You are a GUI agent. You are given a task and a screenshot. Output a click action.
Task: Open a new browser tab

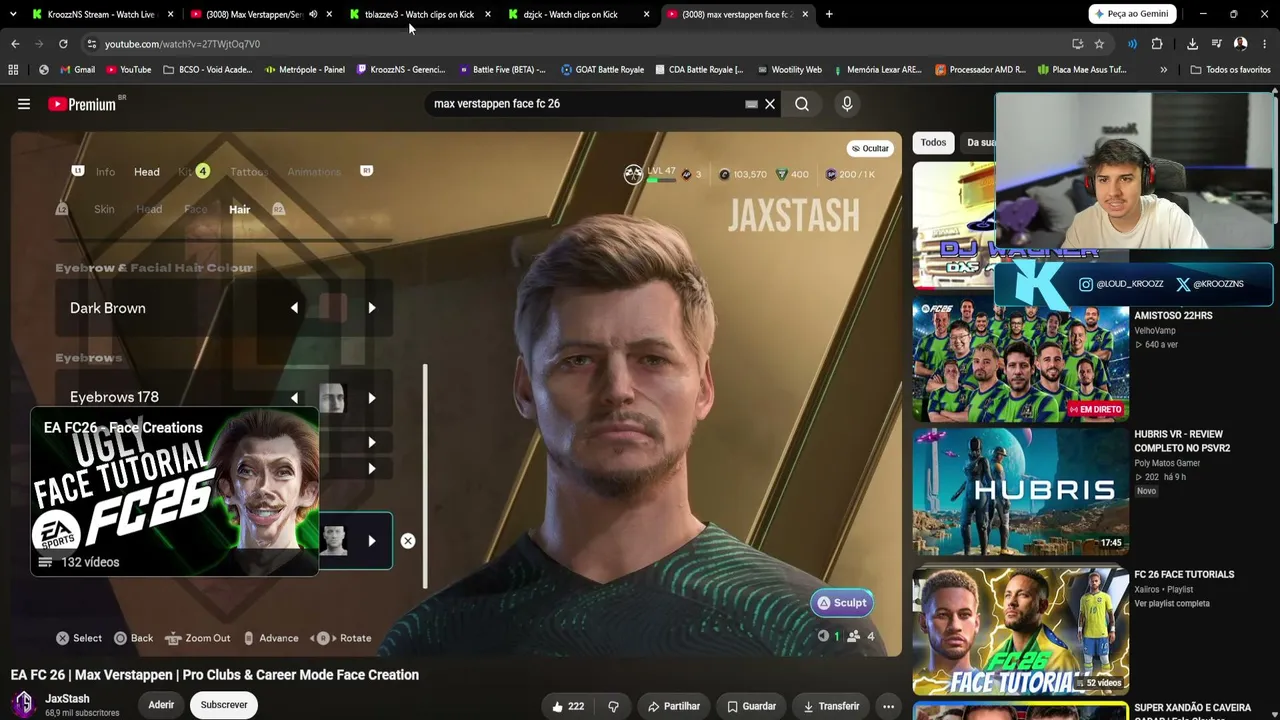[829, 14]
